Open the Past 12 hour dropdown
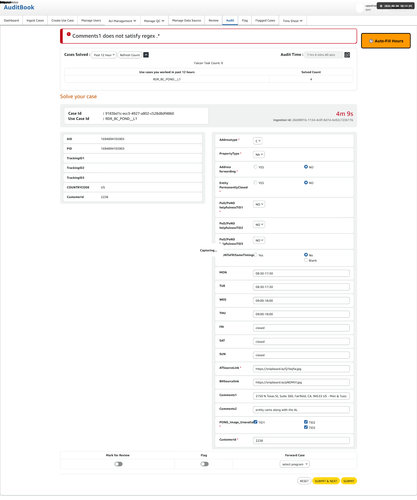 [x=104, y=55]
